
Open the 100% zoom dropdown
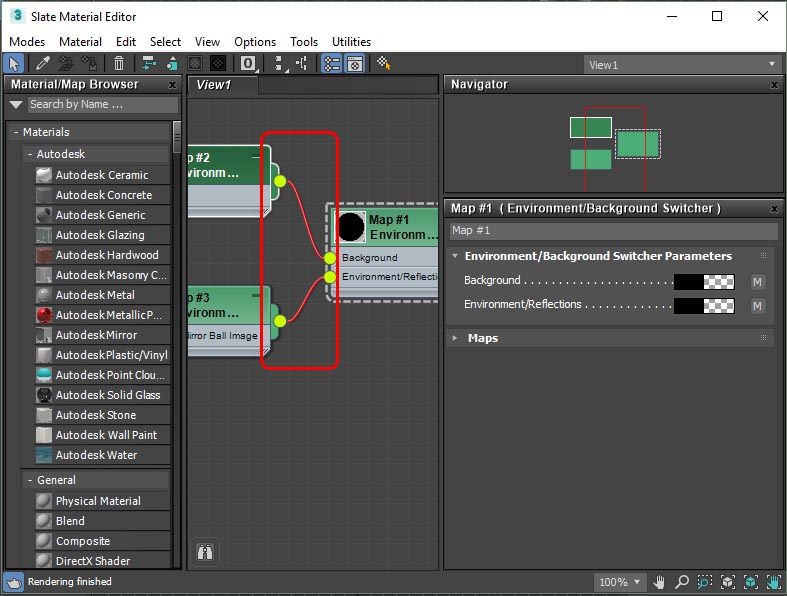click(620, 582)
